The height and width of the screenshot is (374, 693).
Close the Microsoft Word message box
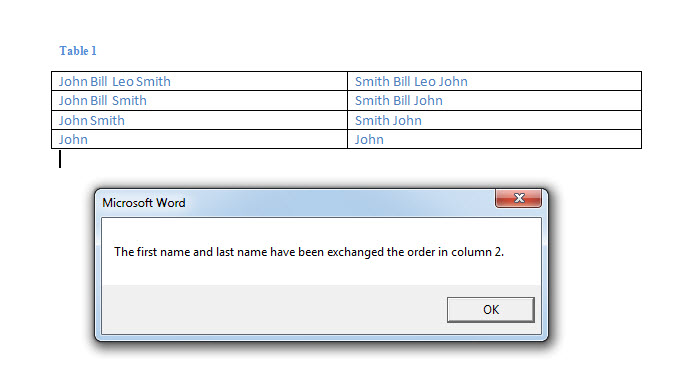pyautogui.click(x=518, y=198)
